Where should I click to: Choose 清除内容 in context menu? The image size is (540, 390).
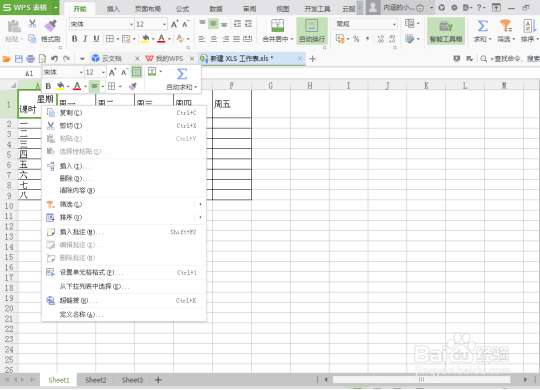point(124,190)
